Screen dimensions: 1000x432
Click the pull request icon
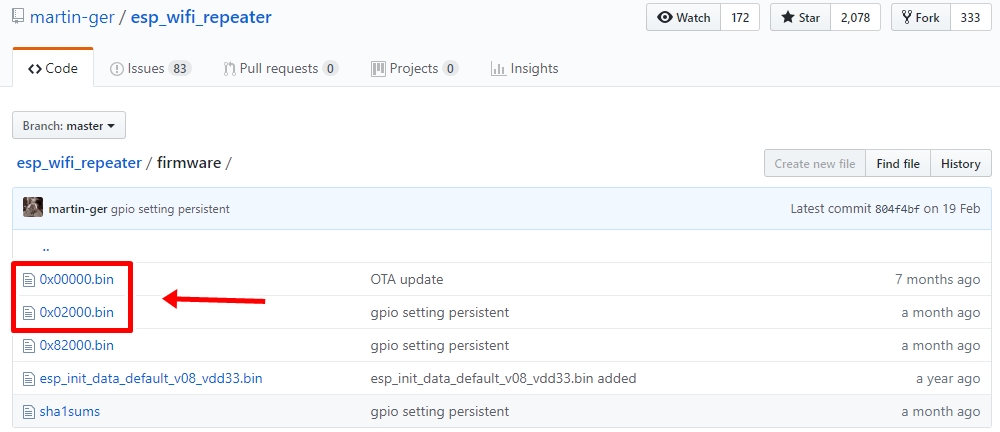tap(230, 69)
